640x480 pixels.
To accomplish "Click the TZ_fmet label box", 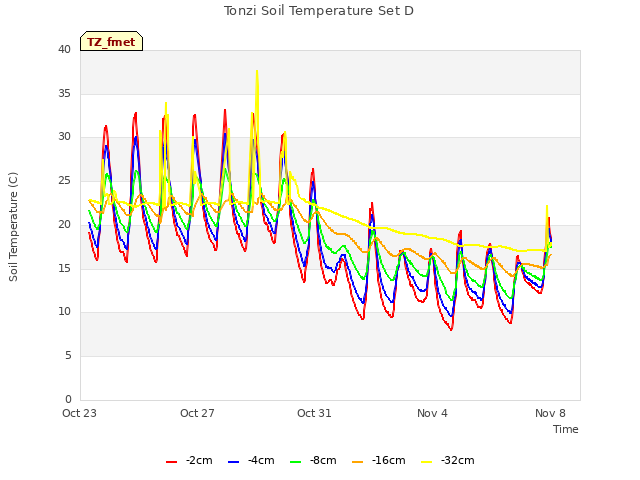I will (x=111, y=41).
